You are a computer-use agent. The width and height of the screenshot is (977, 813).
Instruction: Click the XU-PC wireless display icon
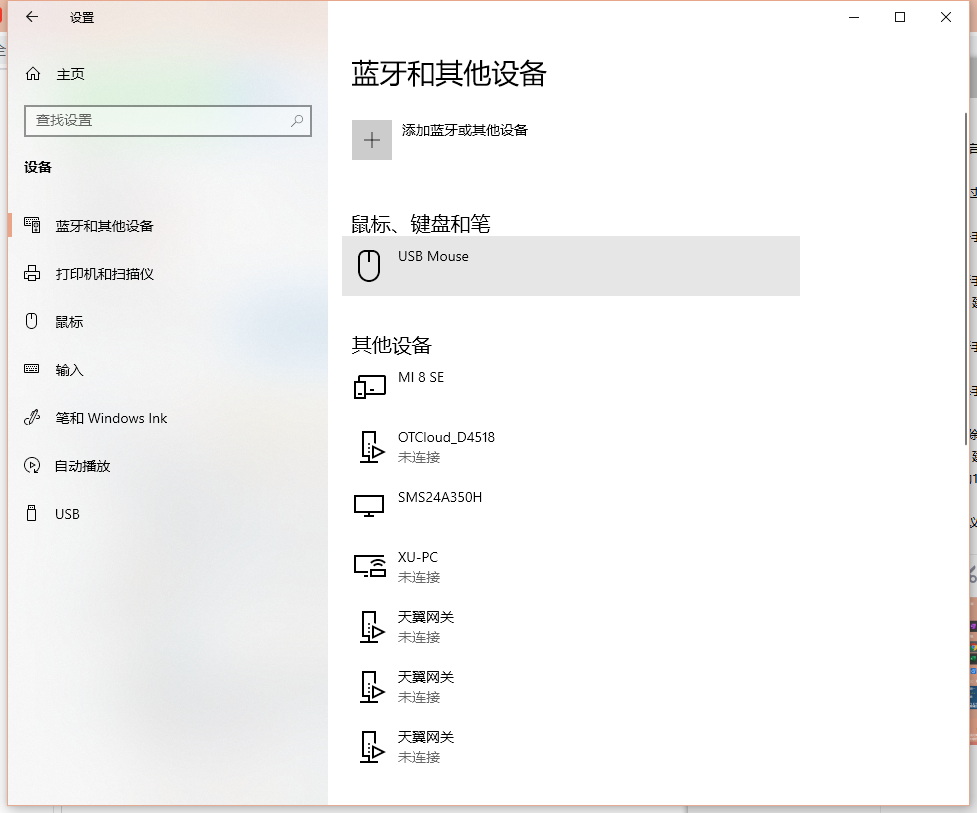tap(370, 565)
